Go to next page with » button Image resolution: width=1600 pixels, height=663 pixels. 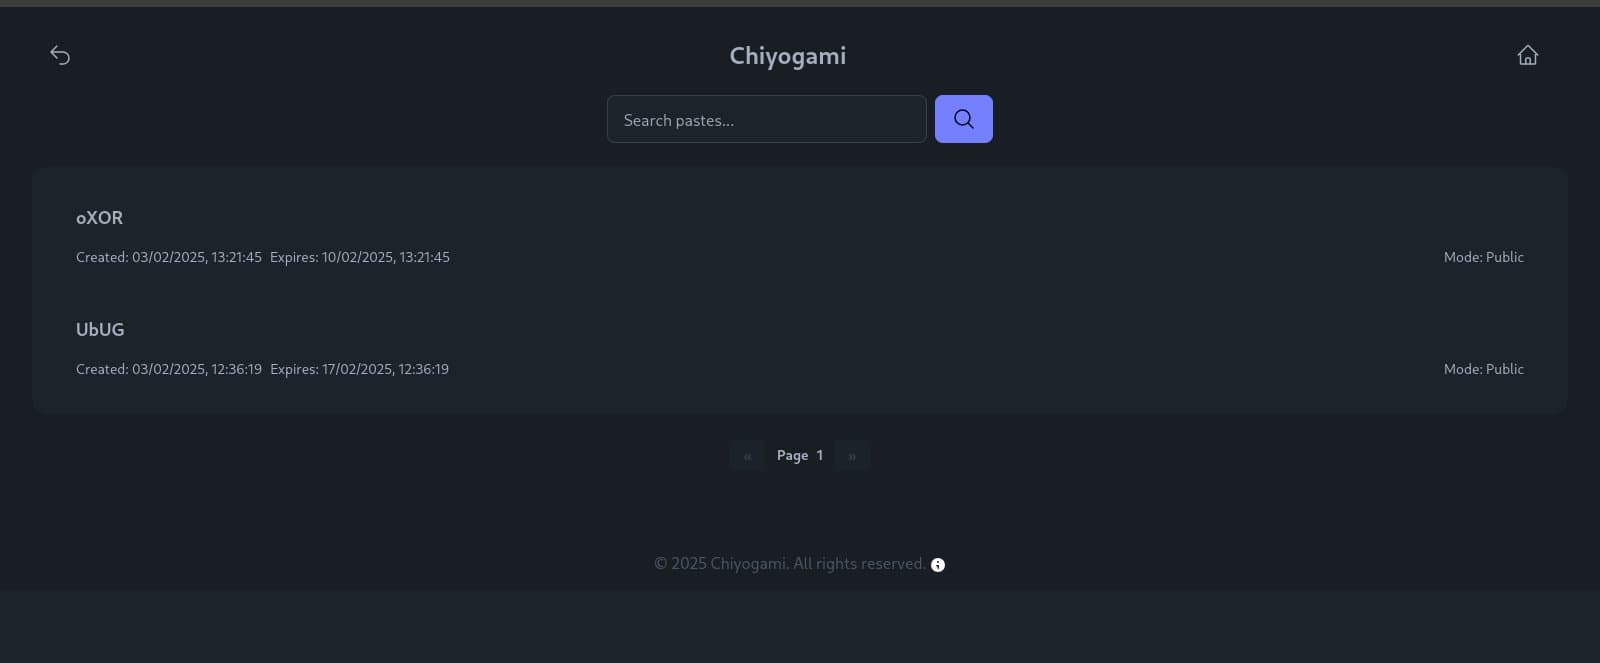852,456
